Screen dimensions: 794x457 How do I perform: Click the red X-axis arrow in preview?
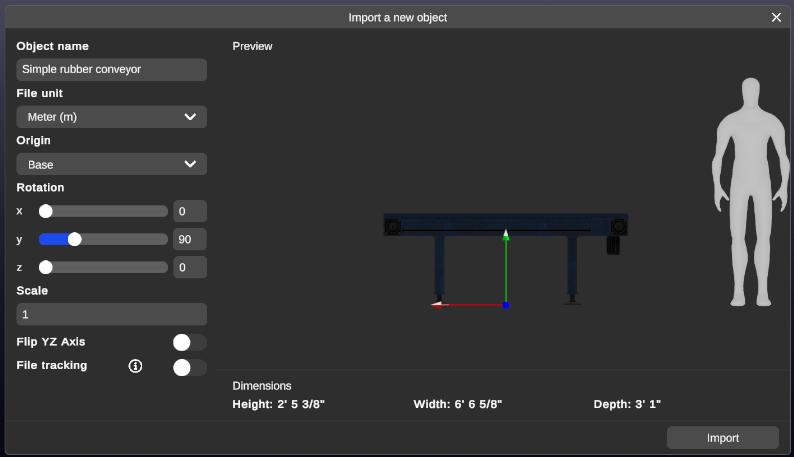[x=438, y=304]
